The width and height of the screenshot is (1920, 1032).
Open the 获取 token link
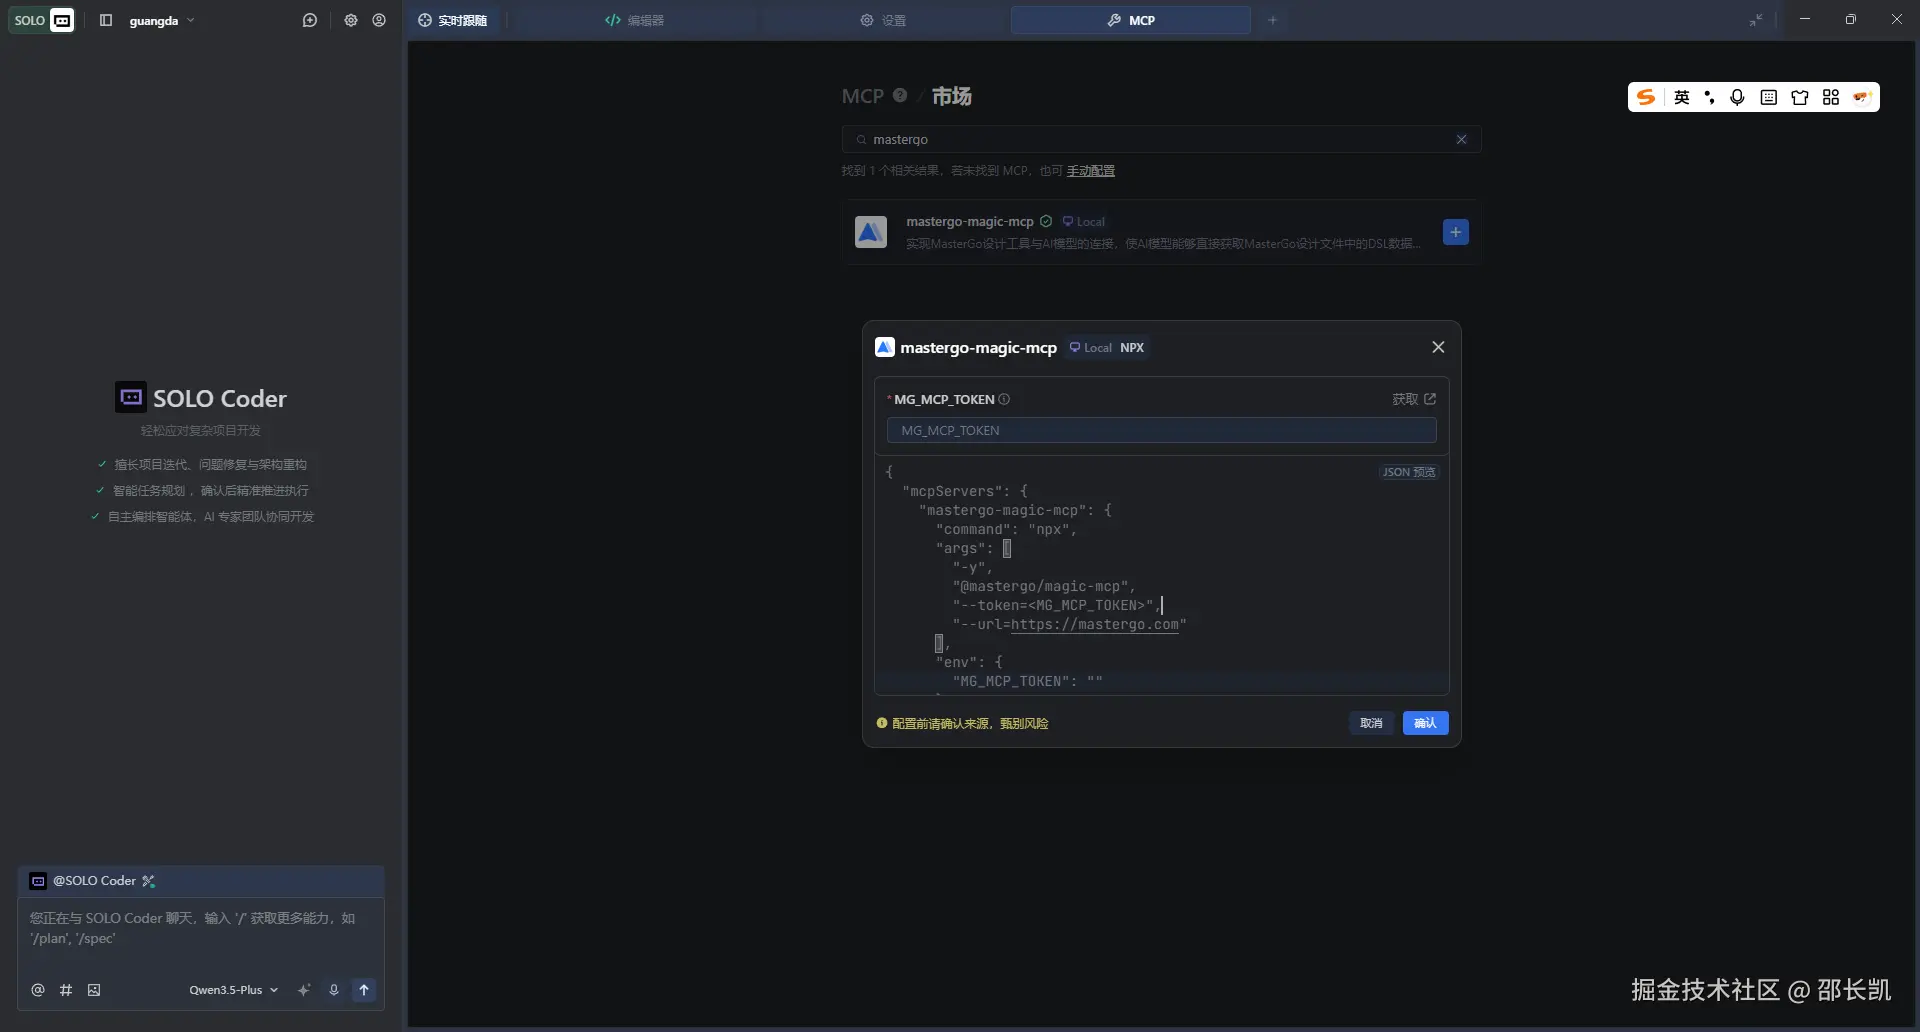(1414, 399)
